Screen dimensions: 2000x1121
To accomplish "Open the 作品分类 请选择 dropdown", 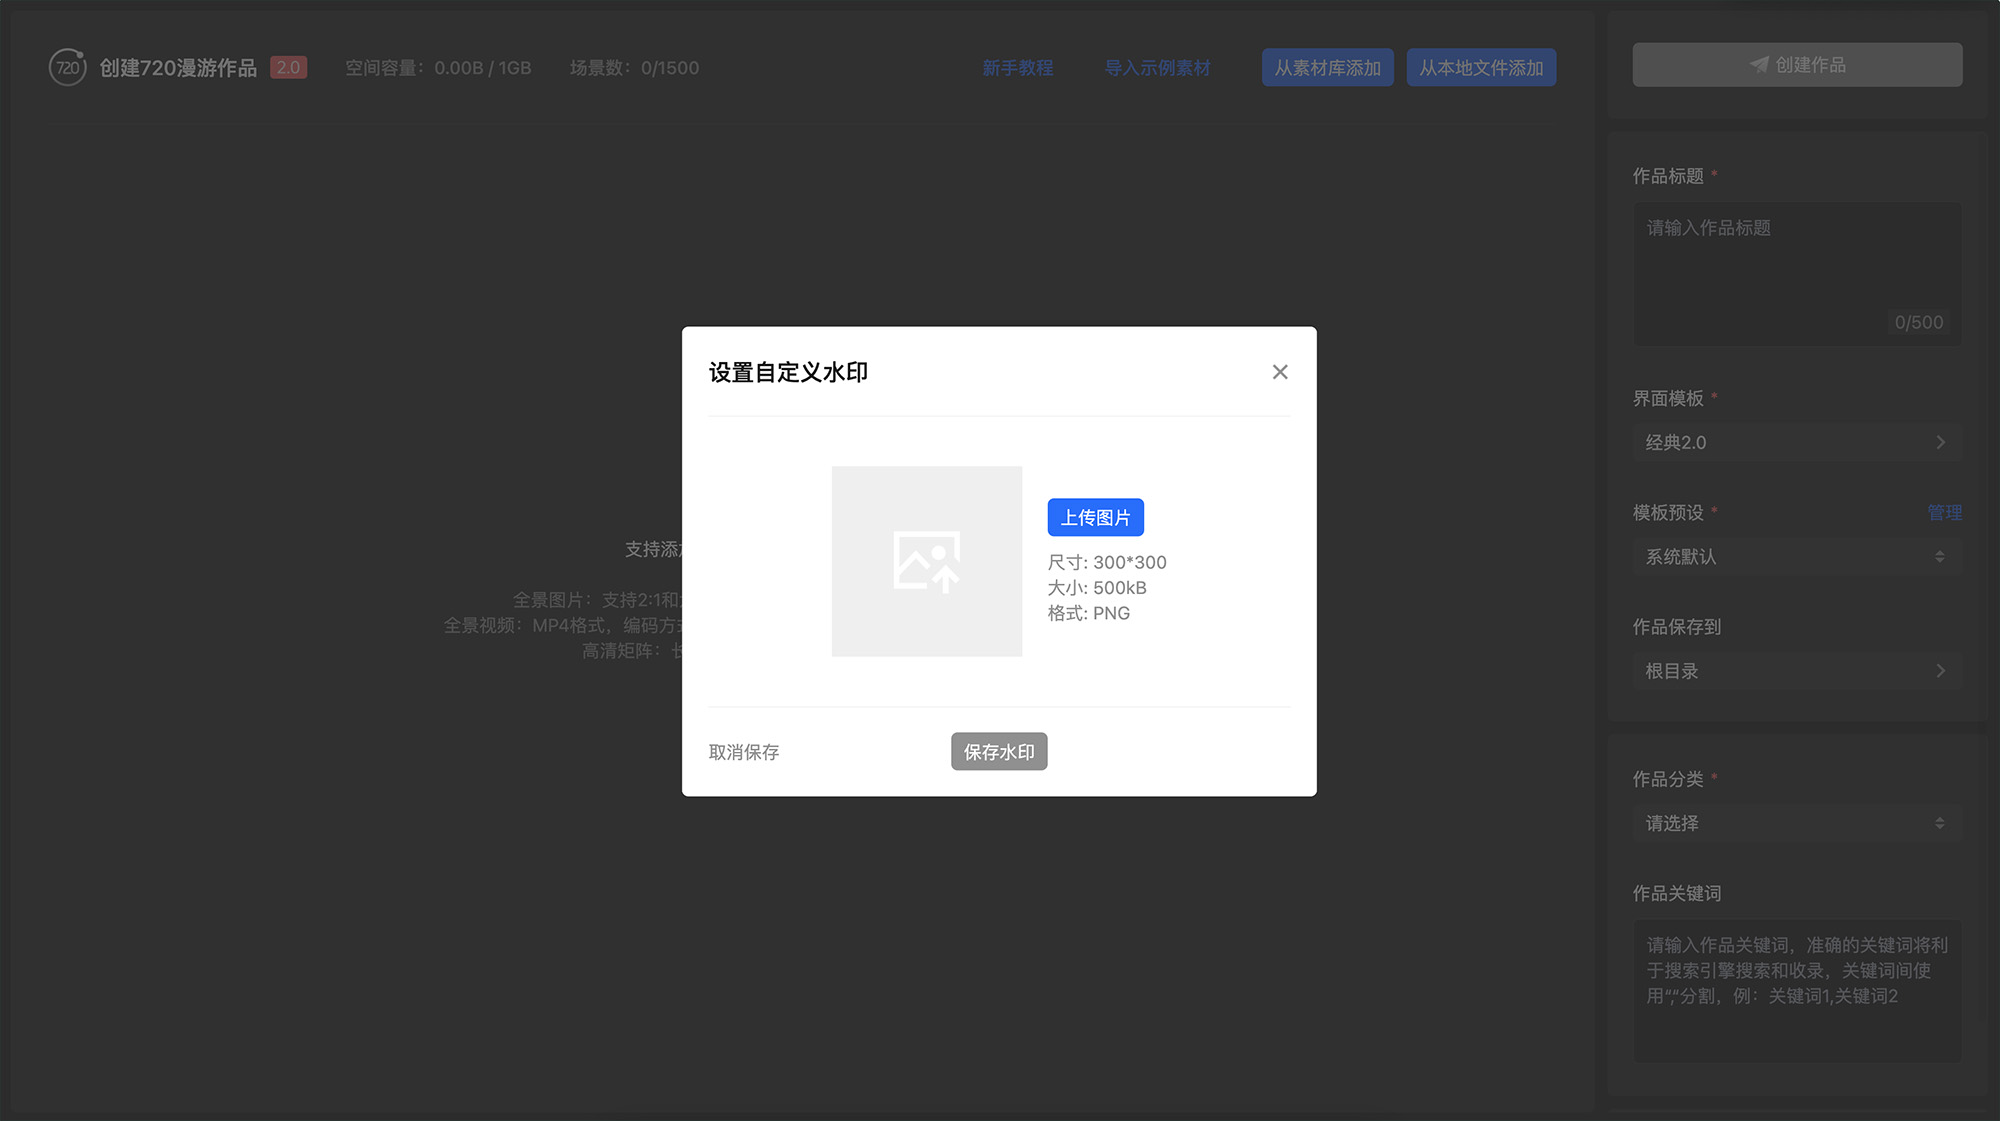I will click(x=1797, y=824).
